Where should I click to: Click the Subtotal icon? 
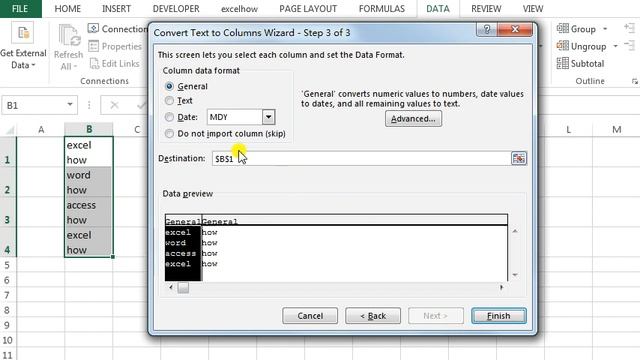[x=562, y=63]
